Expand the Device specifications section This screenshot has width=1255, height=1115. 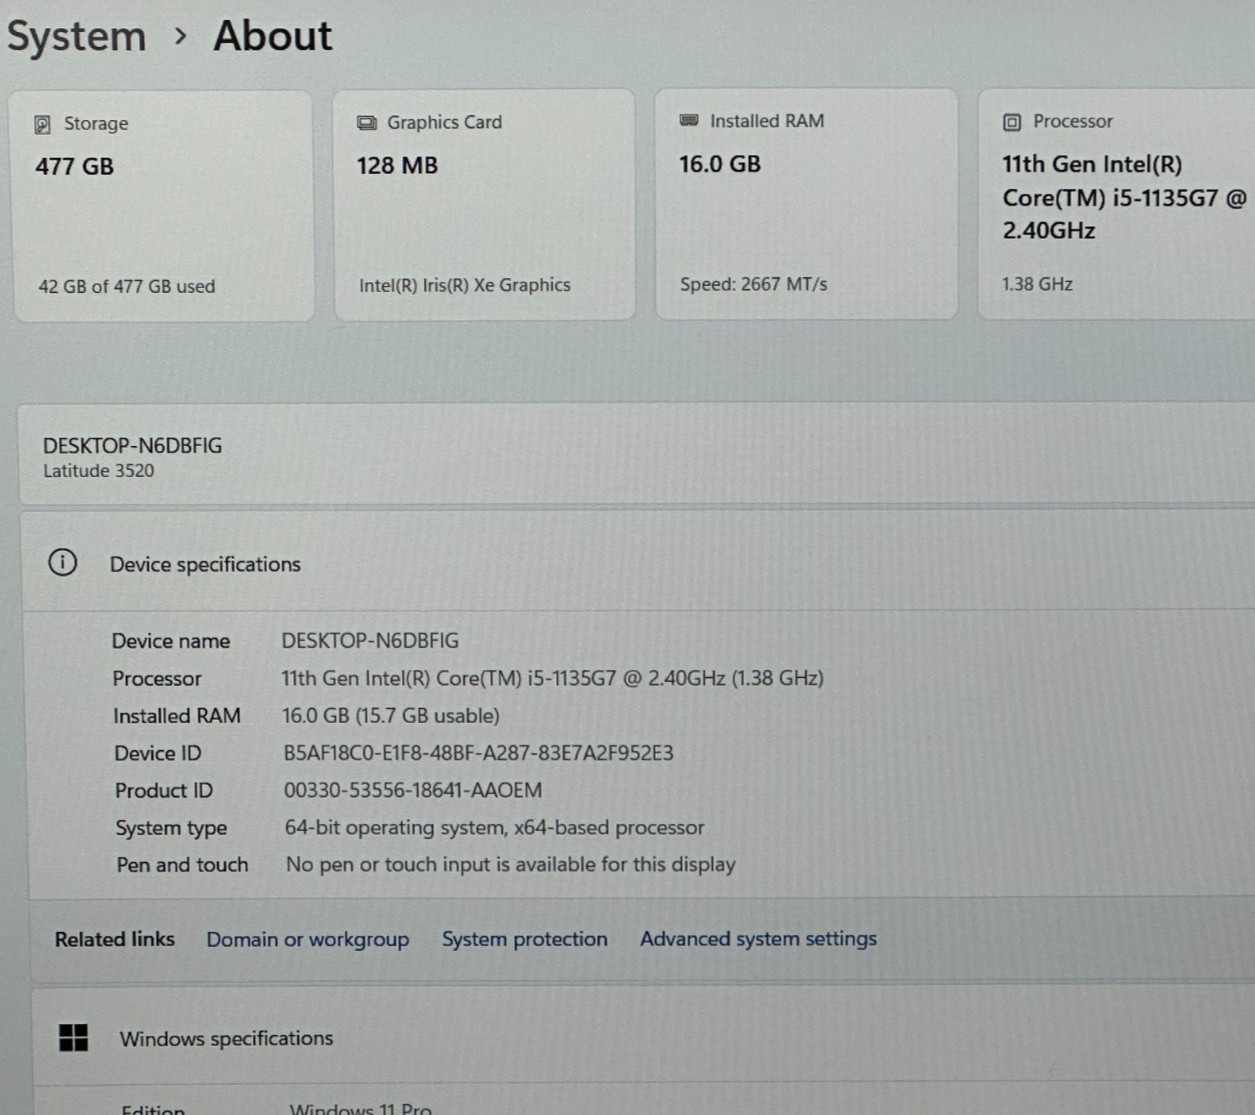coord(640,563)
